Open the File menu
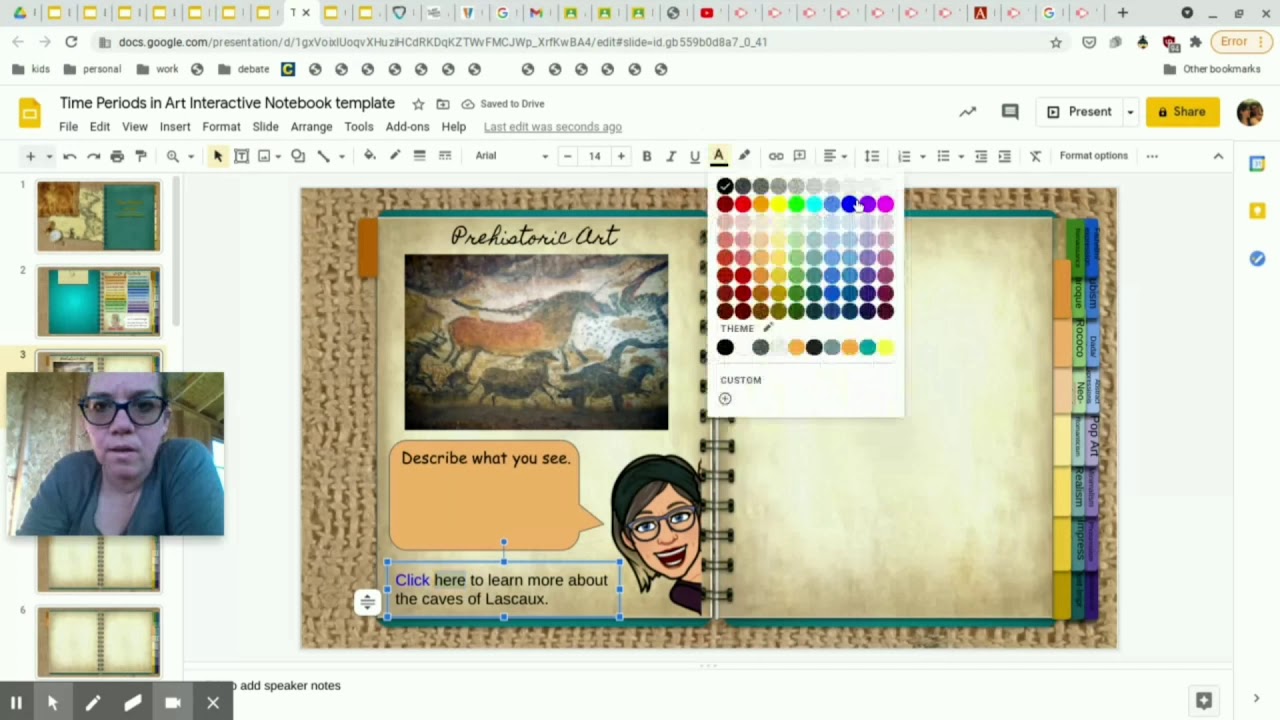 (x=68, y=127)
